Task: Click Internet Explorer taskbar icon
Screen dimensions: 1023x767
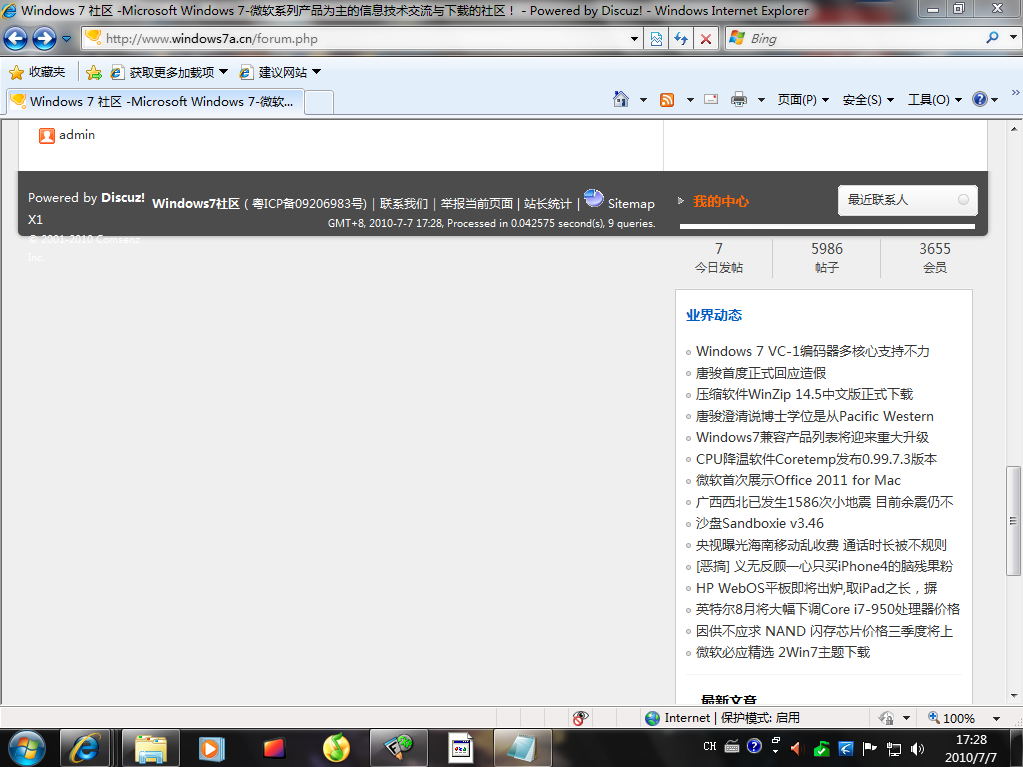Action: coord(87,748)
